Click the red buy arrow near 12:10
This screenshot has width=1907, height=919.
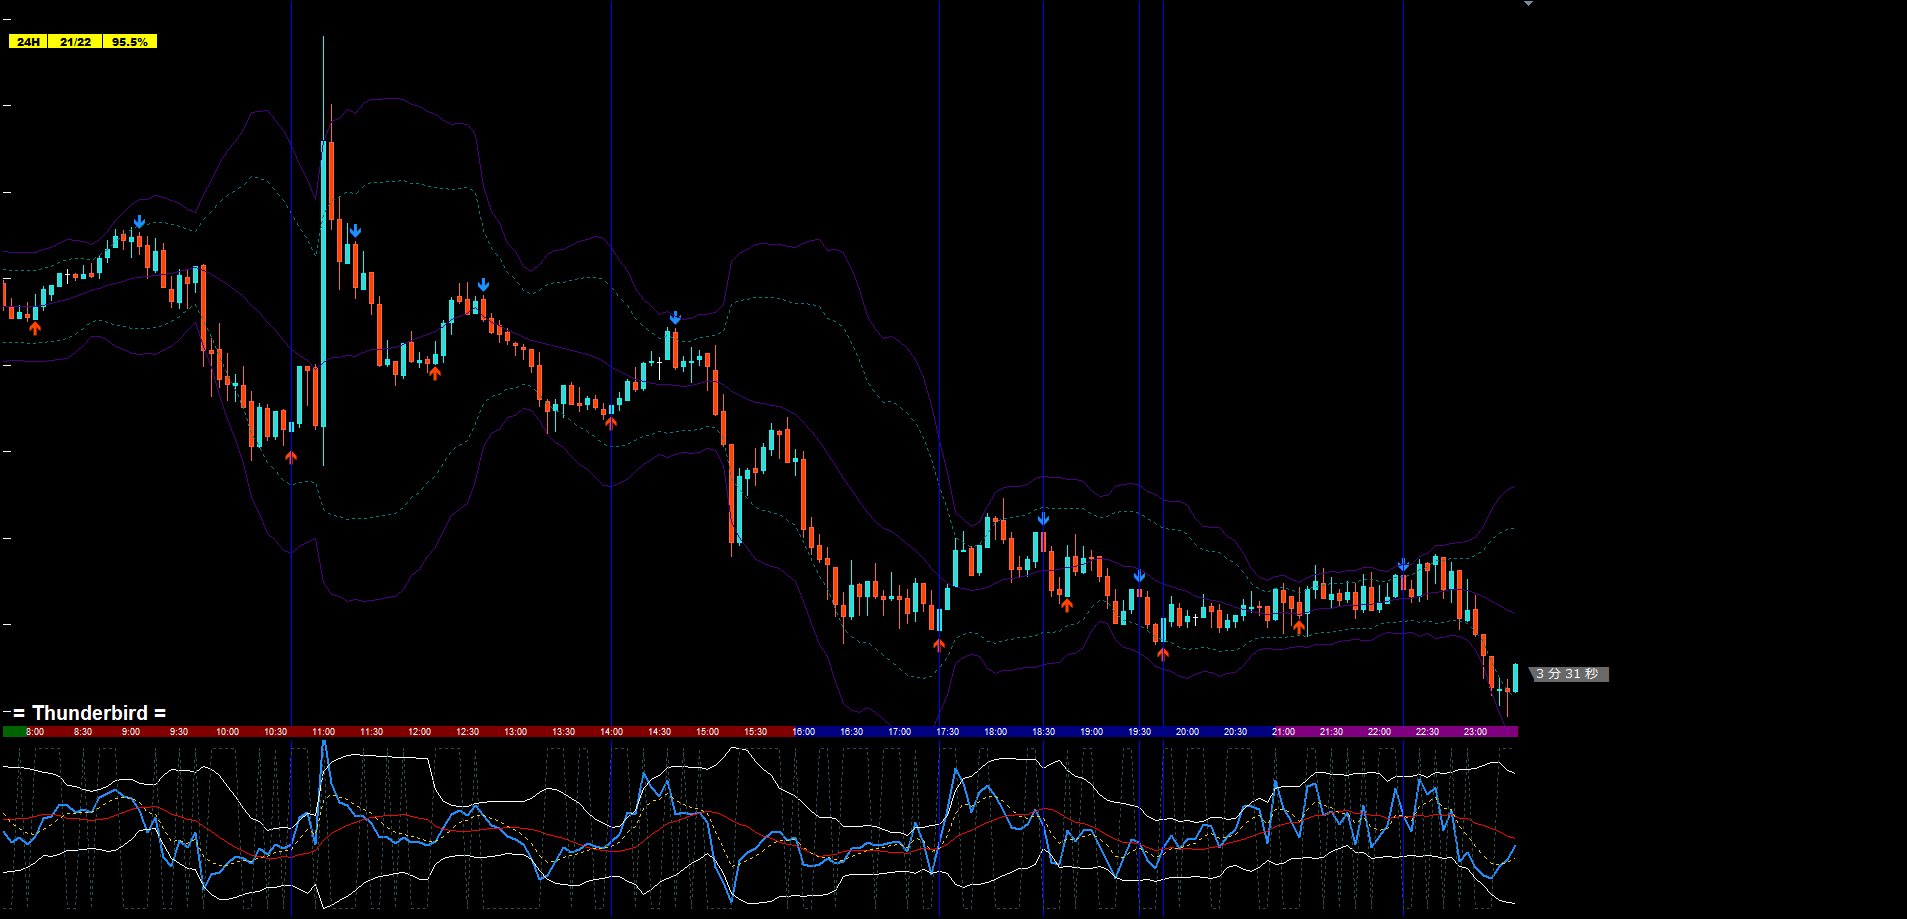point(435,373)
